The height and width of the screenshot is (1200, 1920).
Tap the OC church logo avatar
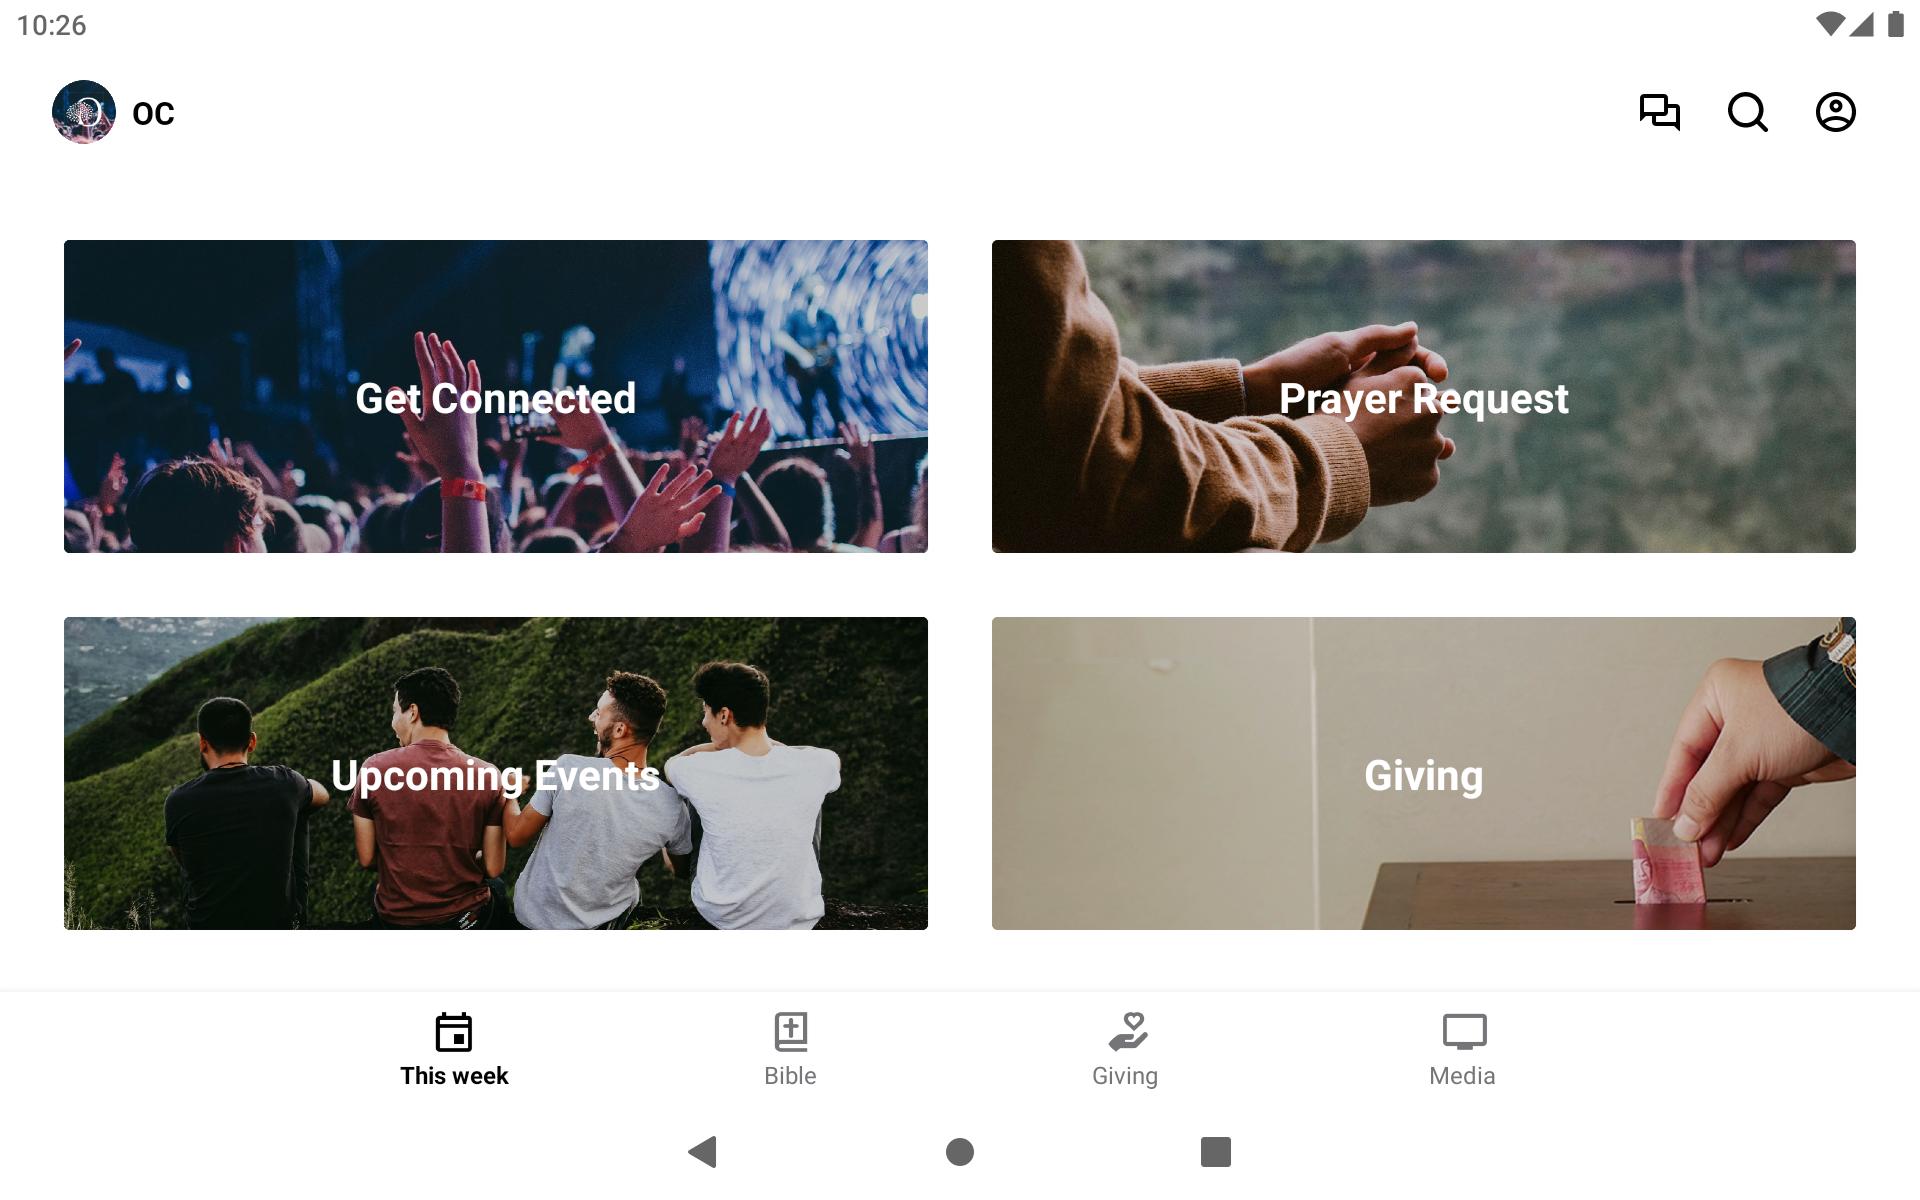(84, 112)
